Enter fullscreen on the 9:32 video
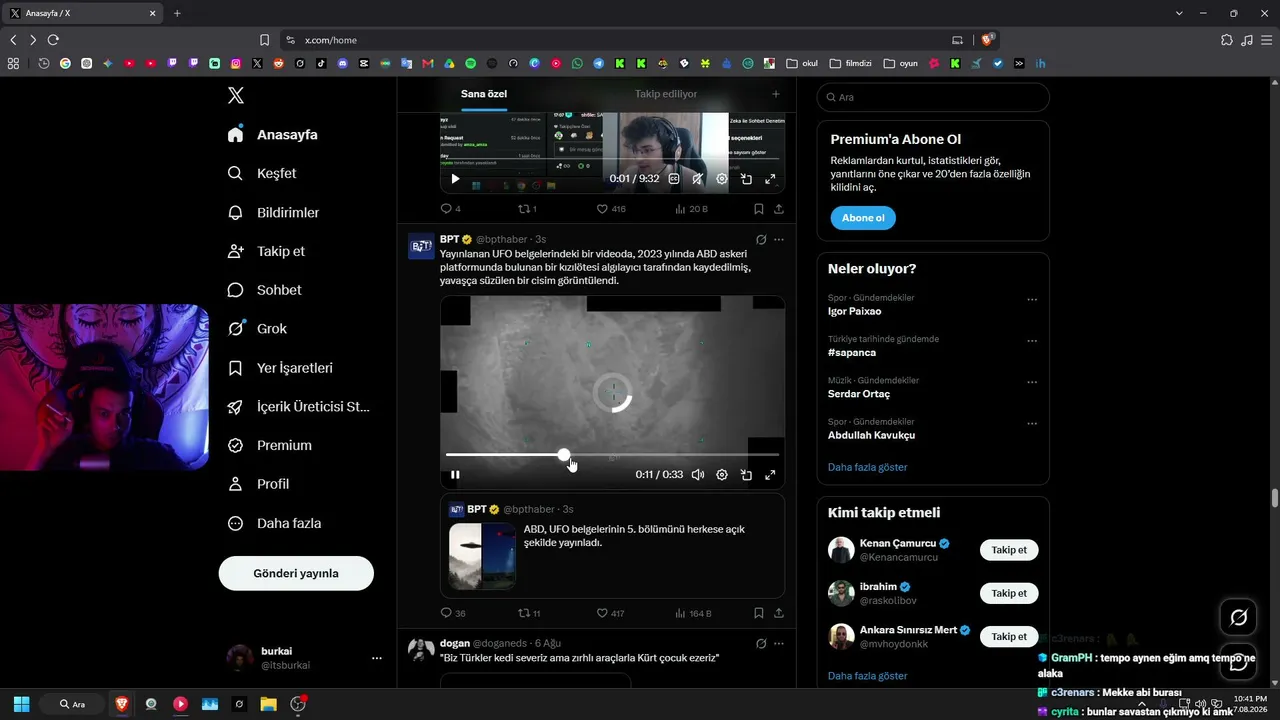Screen dimensions: 1280x720 (x=770, y=179)
